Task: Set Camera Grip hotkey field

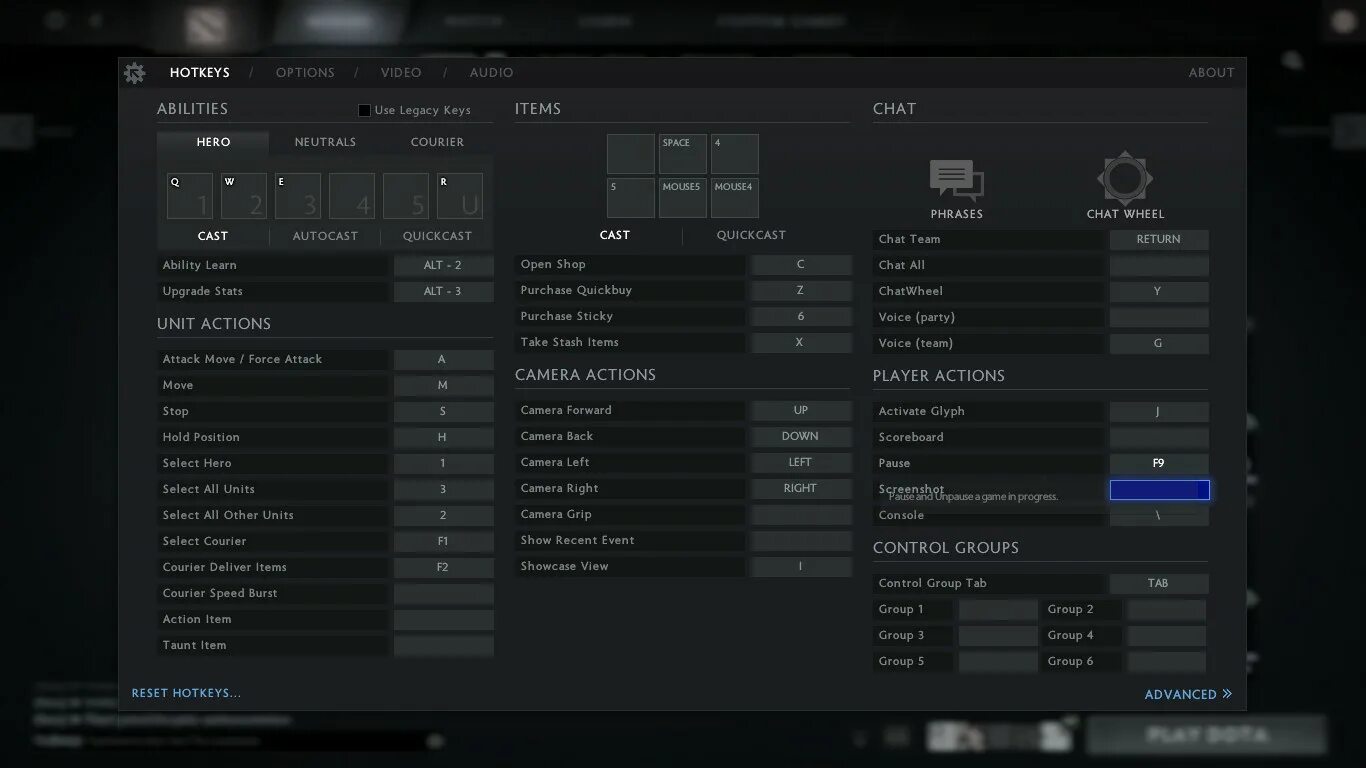Action: pos(801,514)
